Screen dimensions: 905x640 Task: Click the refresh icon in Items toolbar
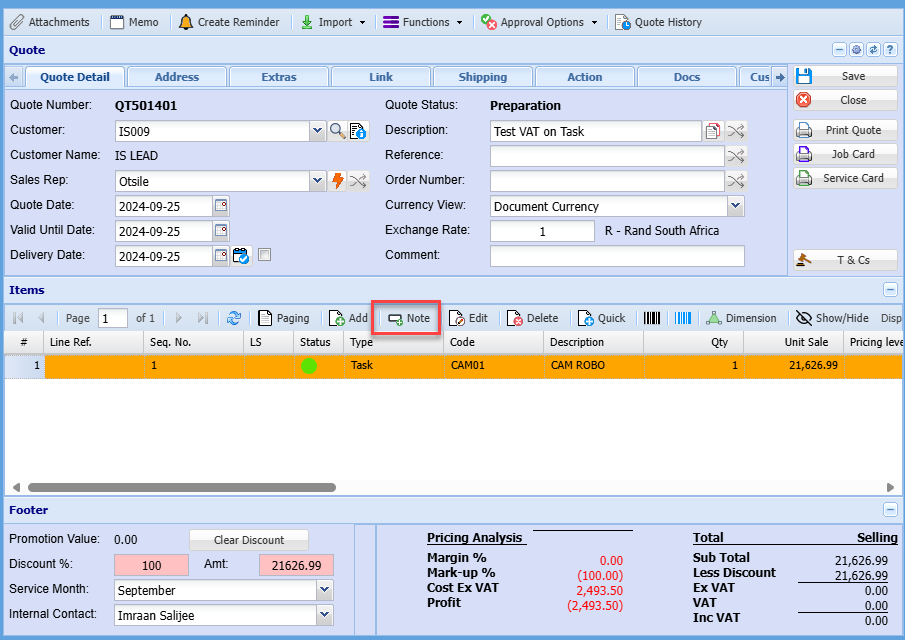click(234, 318)
